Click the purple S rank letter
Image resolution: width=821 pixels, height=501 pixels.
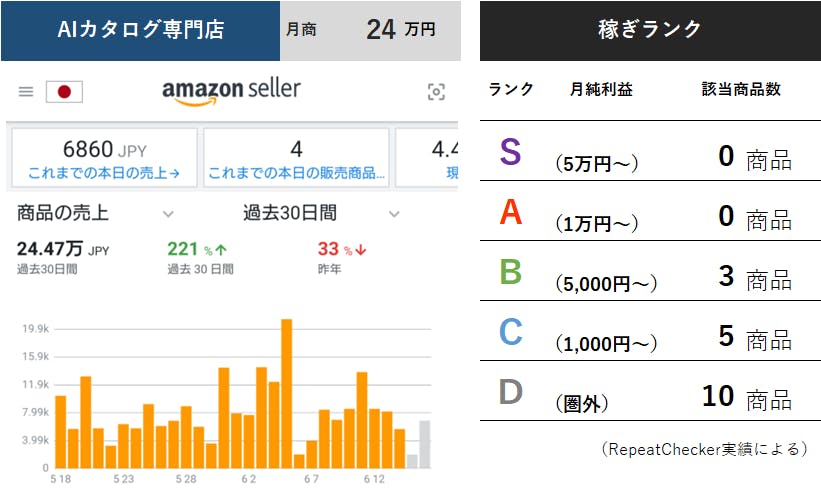pyautogui.click(x=510, y=152)
